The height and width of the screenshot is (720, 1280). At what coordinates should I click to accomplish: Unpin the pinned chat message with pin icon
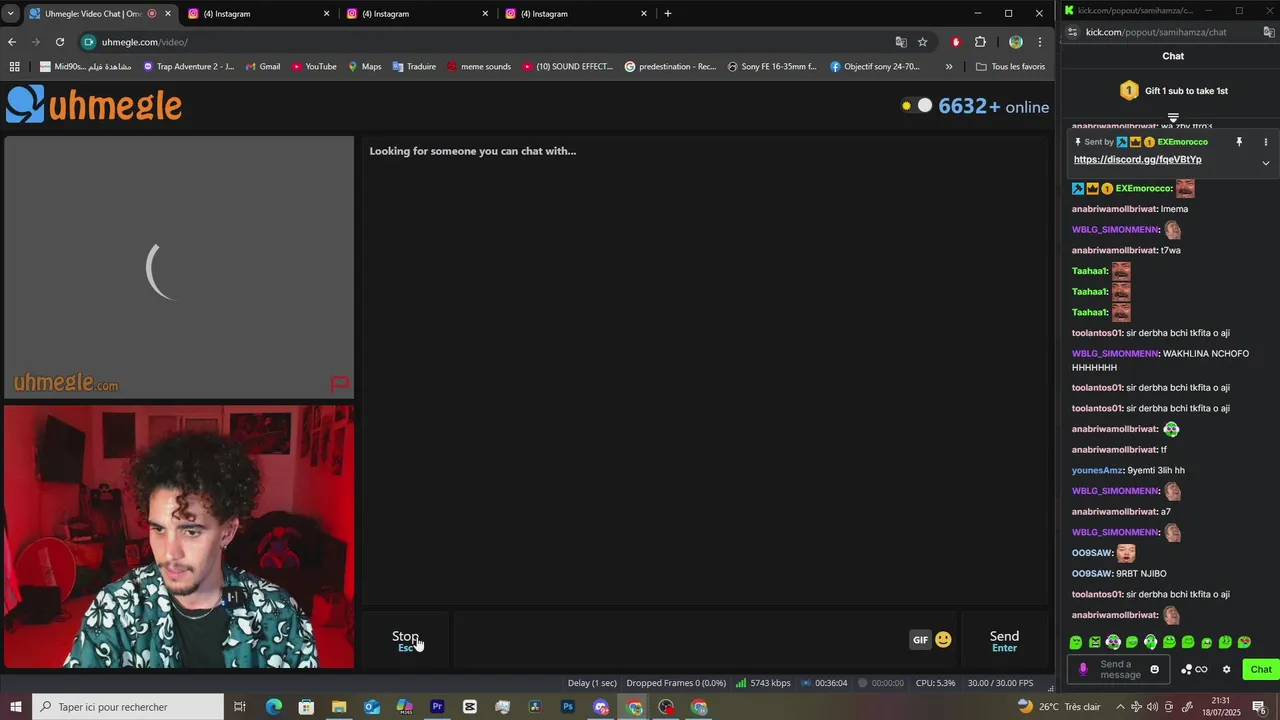coord(1239,142)
